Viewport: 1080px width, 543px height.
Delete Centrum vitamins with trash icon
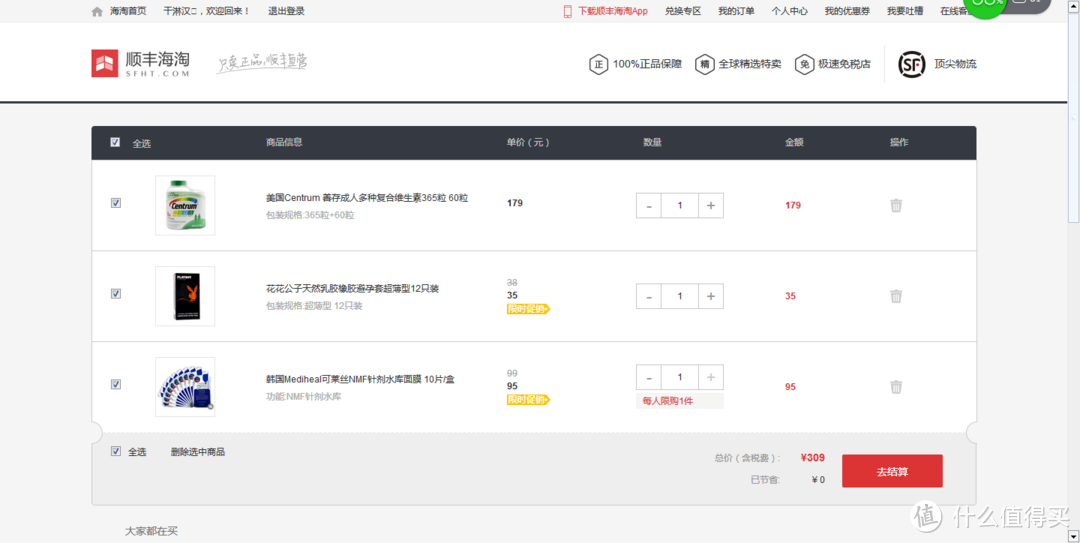896,205
